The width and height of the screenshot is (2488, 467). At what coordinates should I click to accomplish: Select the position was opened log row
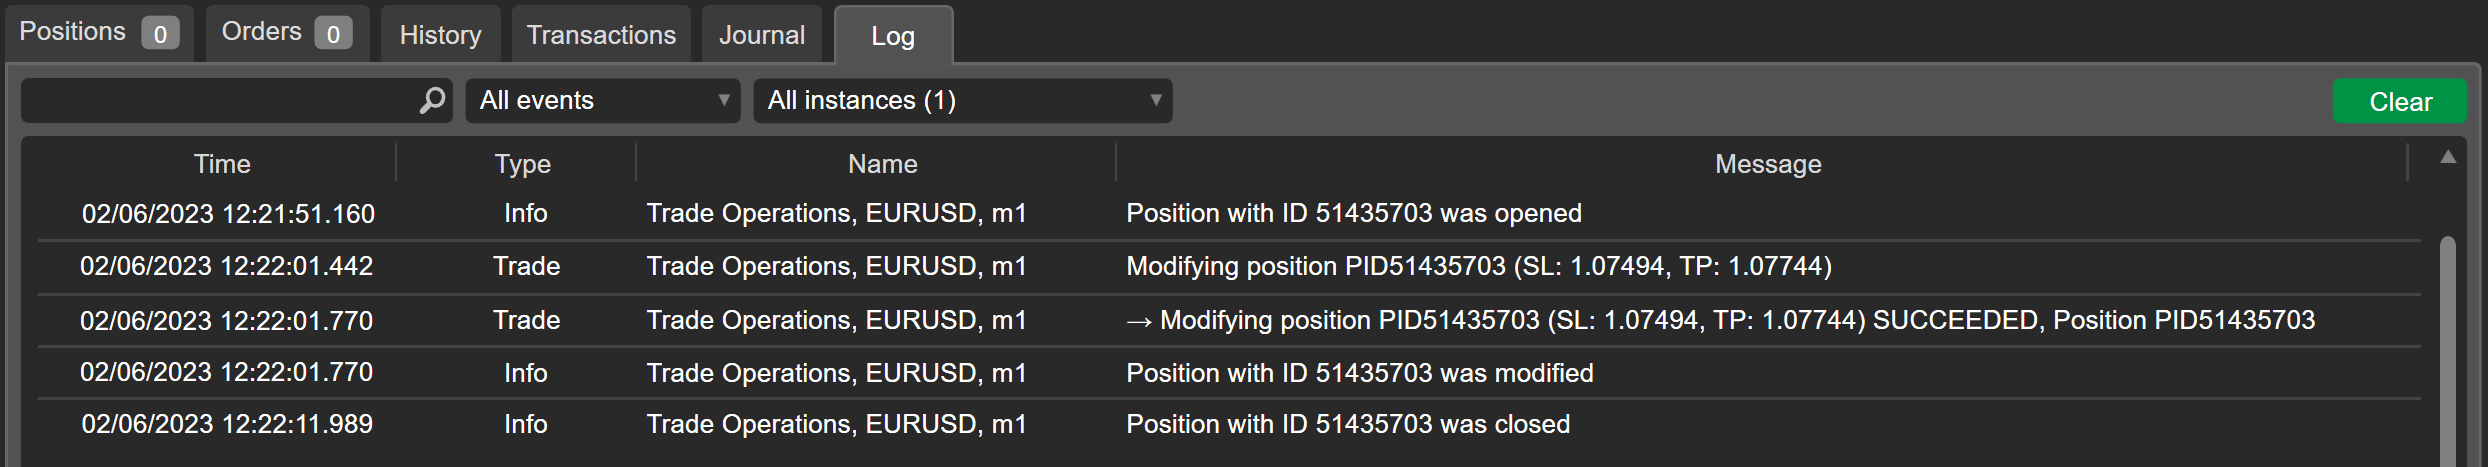[x=1353, y=213]
